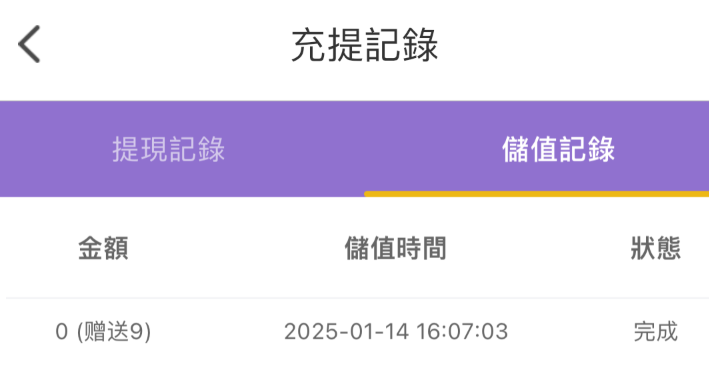The width and height of the screenshot is (709, 381).
Task: Click blank space between timestamp and 完成
Action: (571, 331)
